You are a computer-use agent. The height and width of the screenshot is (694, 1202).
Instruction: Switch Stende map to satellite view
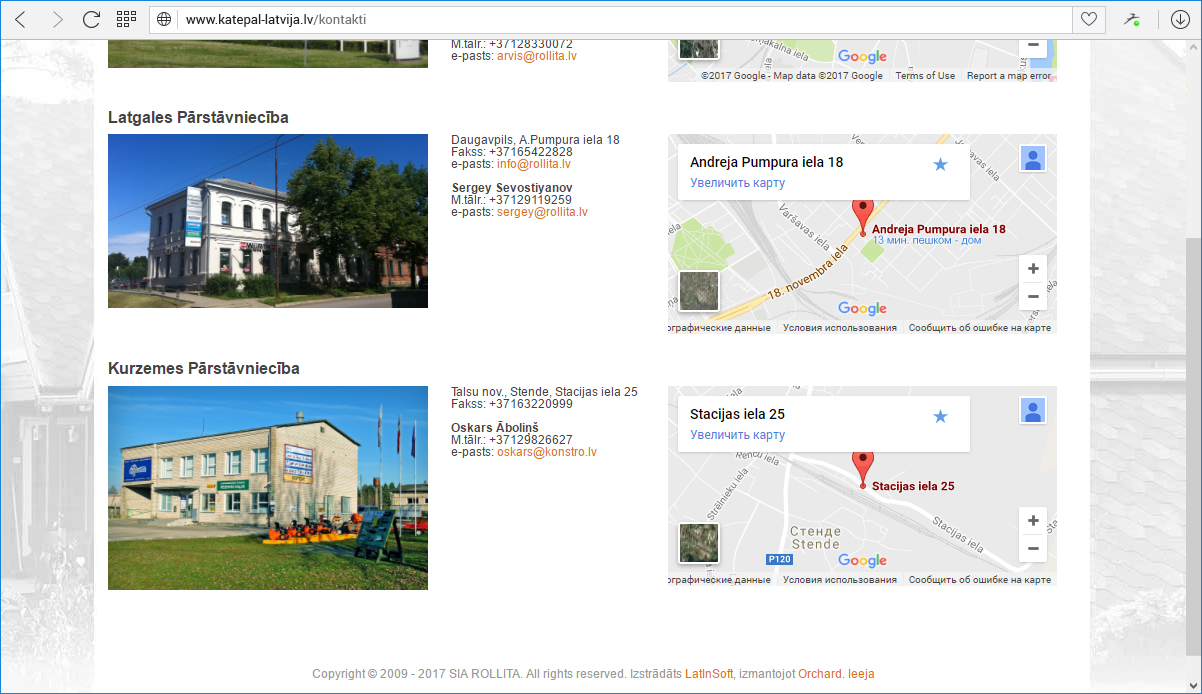699,543
